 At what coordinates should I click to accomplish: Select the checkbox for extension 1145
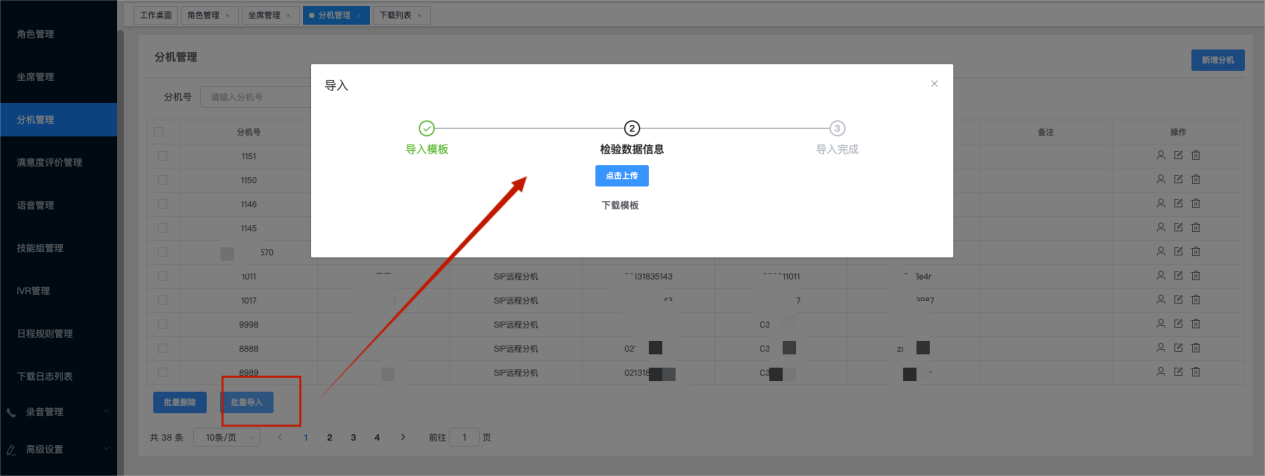pyautogui.click(x=162, y=228)
